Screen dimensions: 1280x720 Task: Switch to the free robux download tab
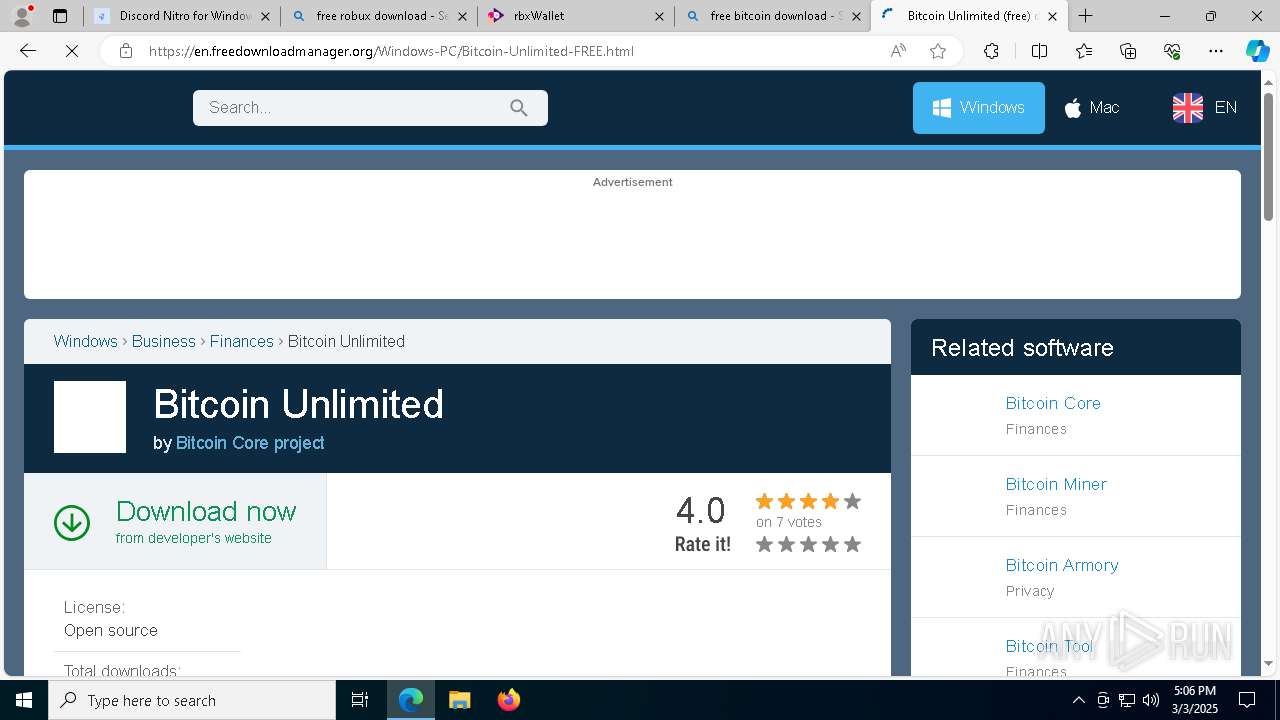tap(378, 16)
